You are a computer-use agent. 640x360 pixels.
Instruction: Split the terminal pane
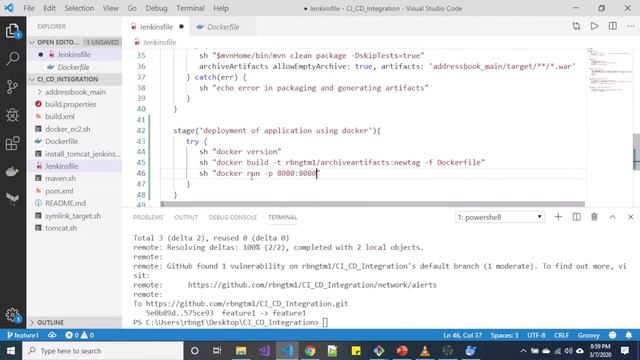click(x=576, y=217)
